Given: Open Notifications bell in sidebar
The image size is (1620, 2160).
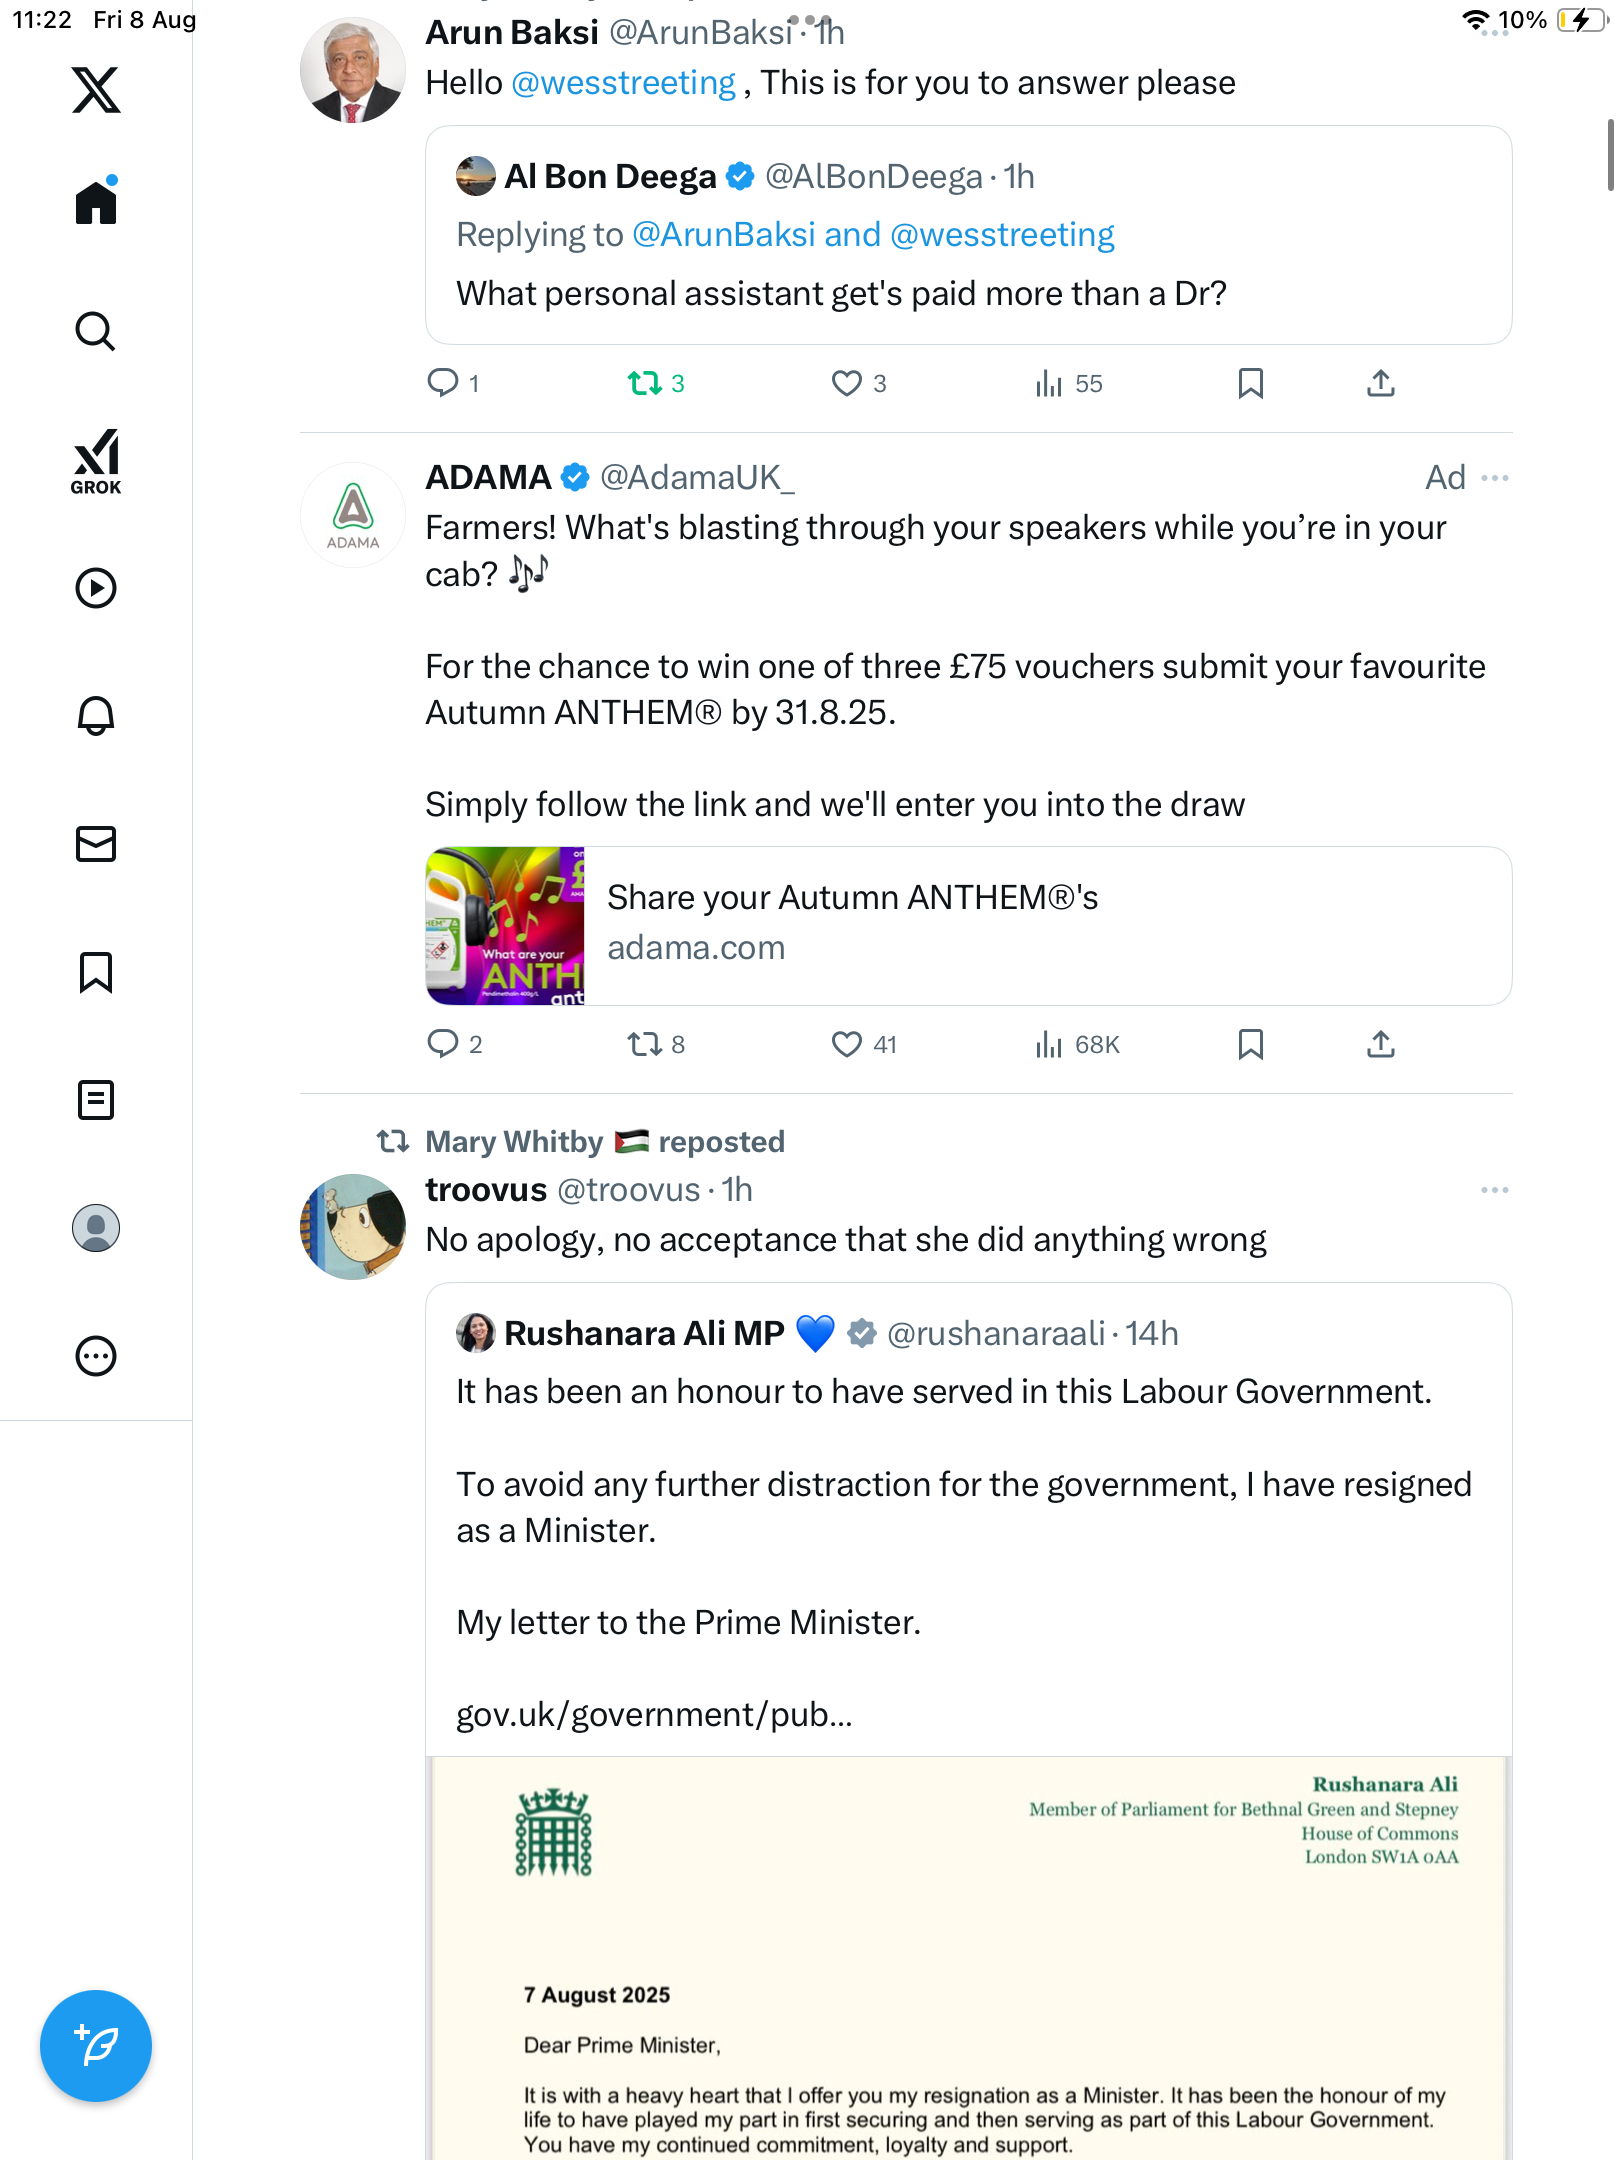Looking at the screenshot, I should tap(96, 715).
